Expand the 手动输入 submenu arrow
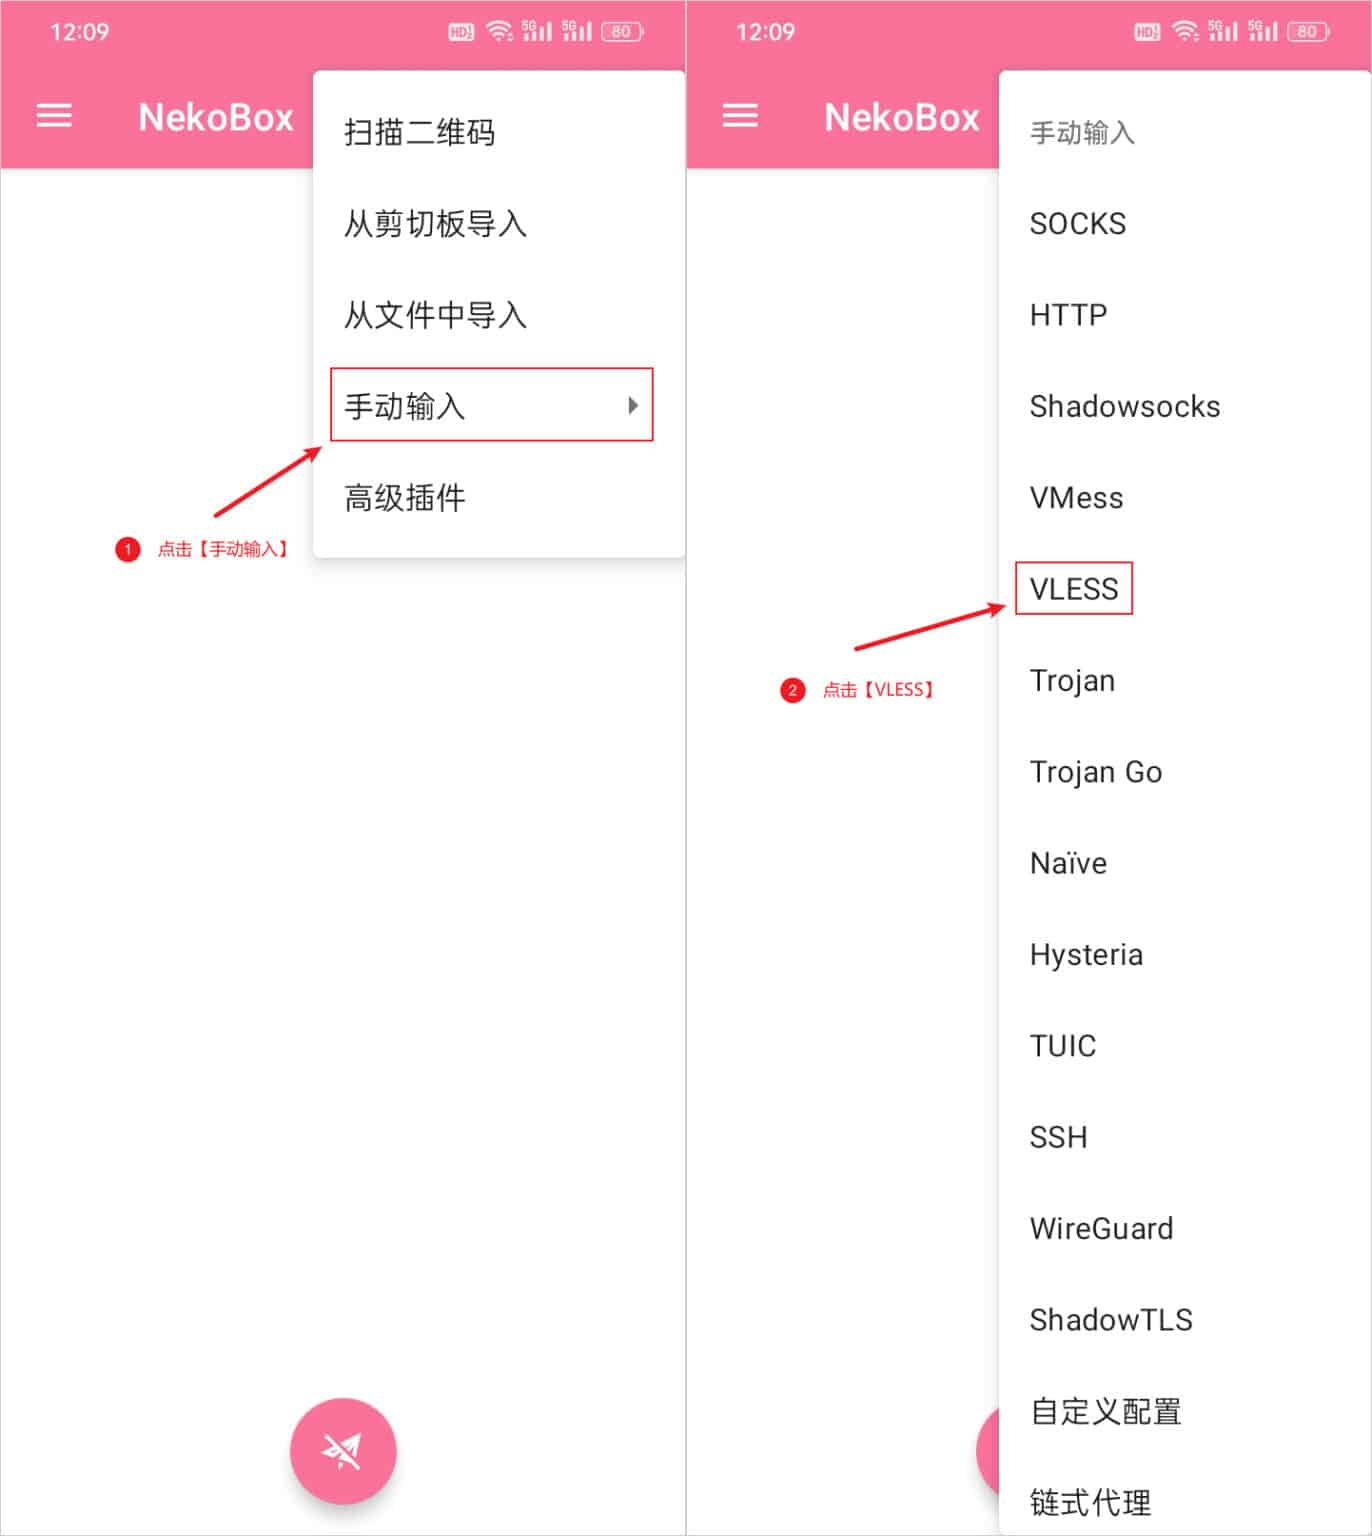The height and width of the screenshot is (1536, 1372). pyautogui.click(x=633, y=405)
